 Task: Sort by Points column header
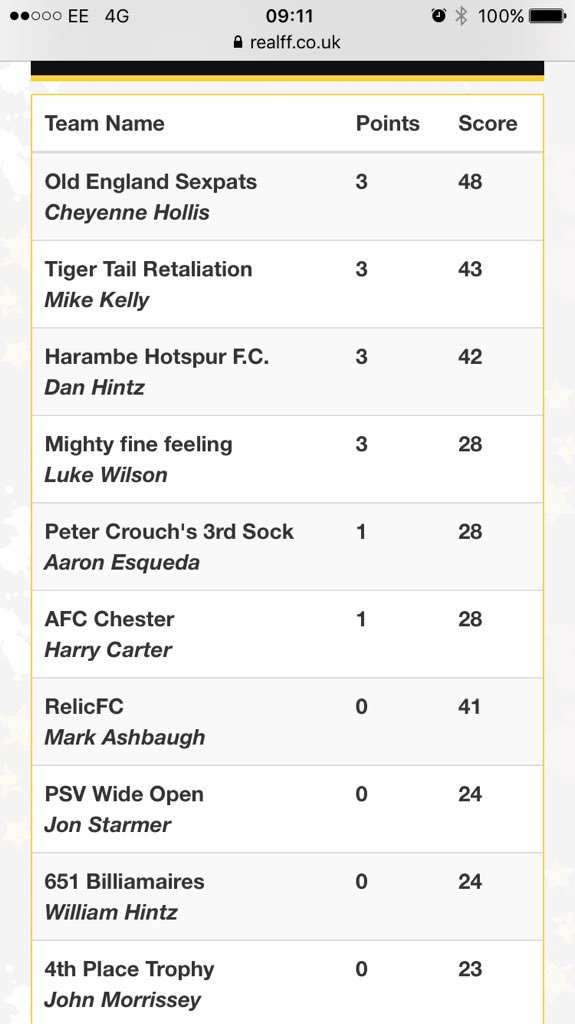[387, 123]
